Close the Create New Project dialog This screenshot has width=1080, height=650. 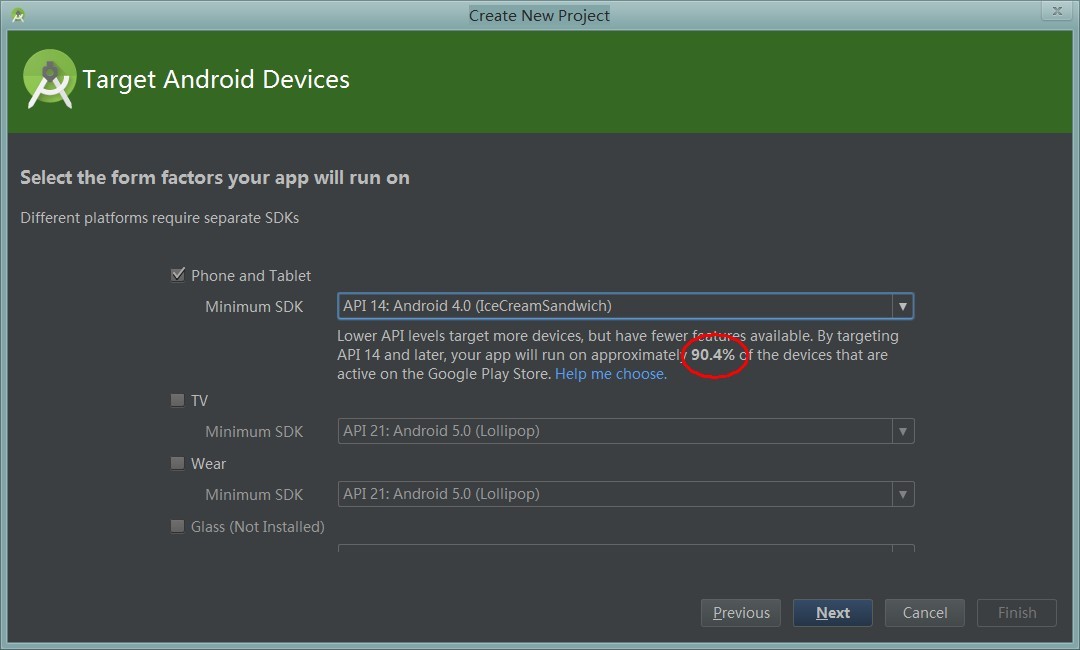point(1056,11)
